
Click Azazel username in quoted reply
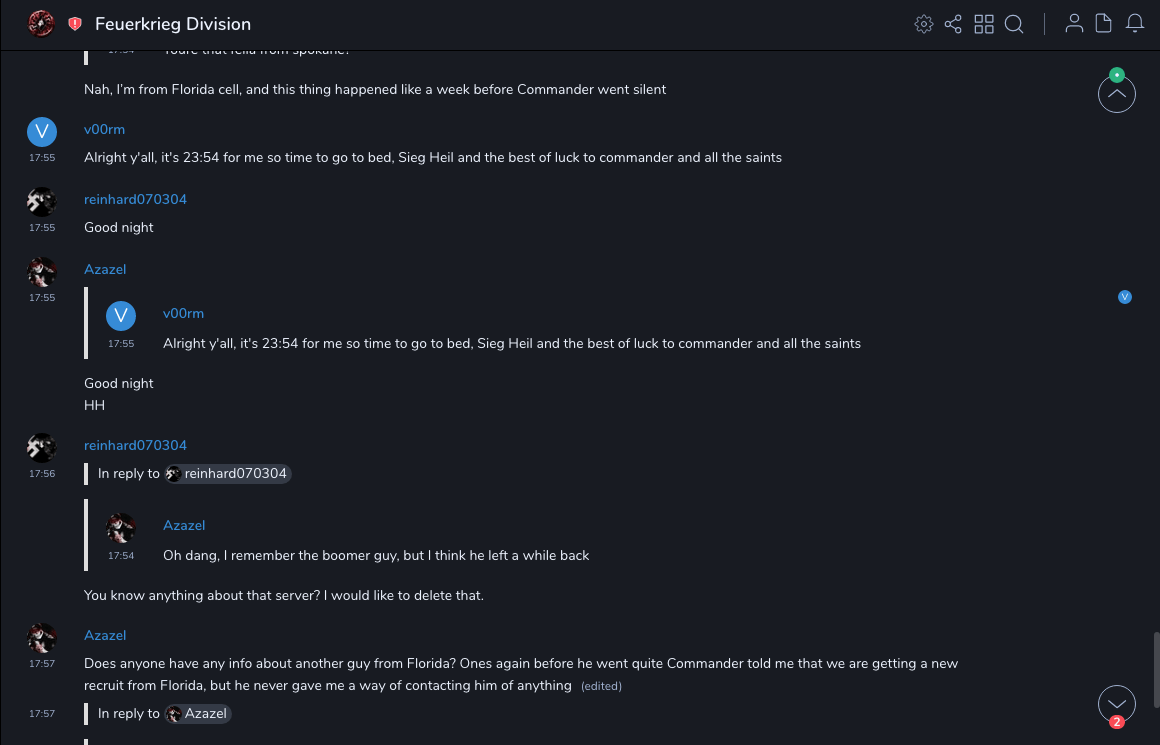click(184, 525)
